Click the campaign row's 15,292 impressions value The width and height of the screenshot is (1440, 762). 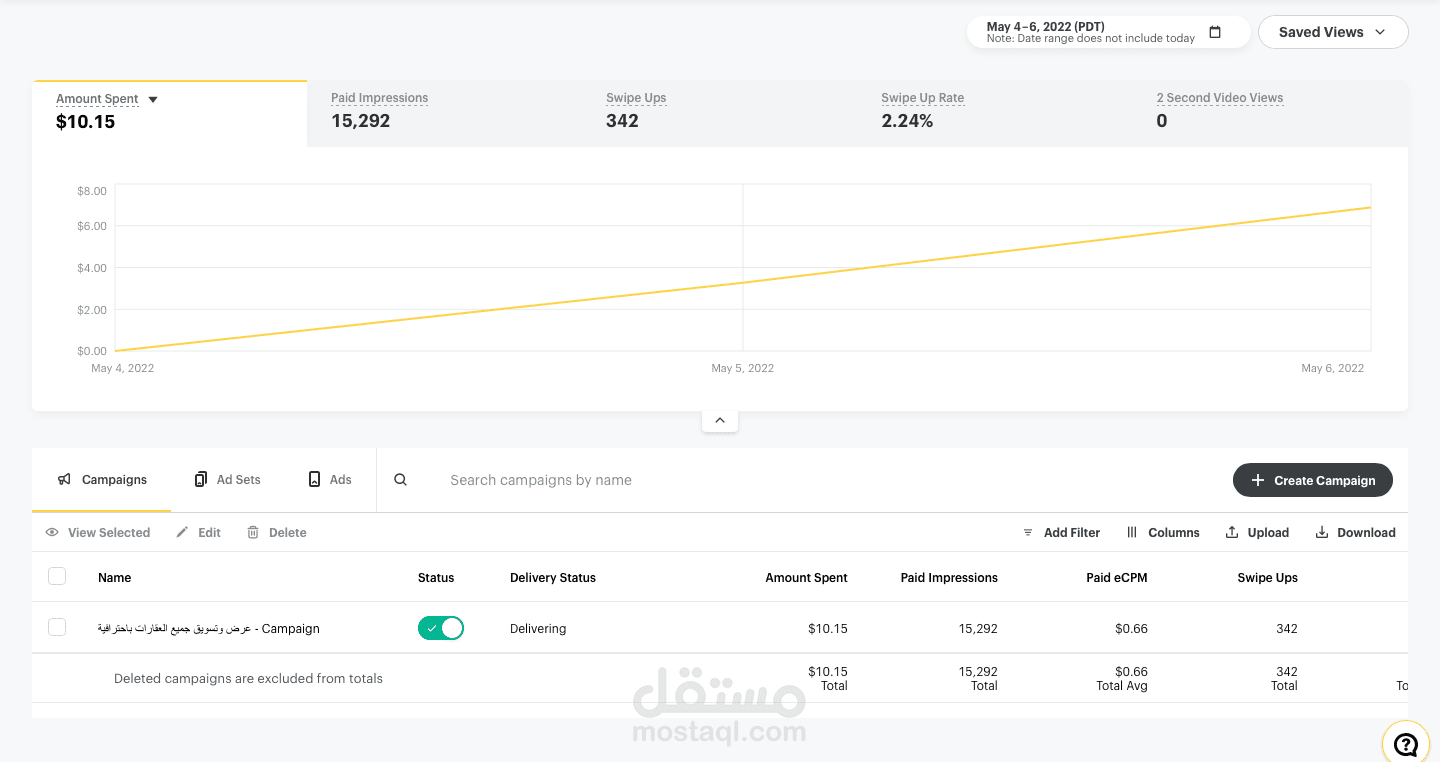[x=978, y=629]
